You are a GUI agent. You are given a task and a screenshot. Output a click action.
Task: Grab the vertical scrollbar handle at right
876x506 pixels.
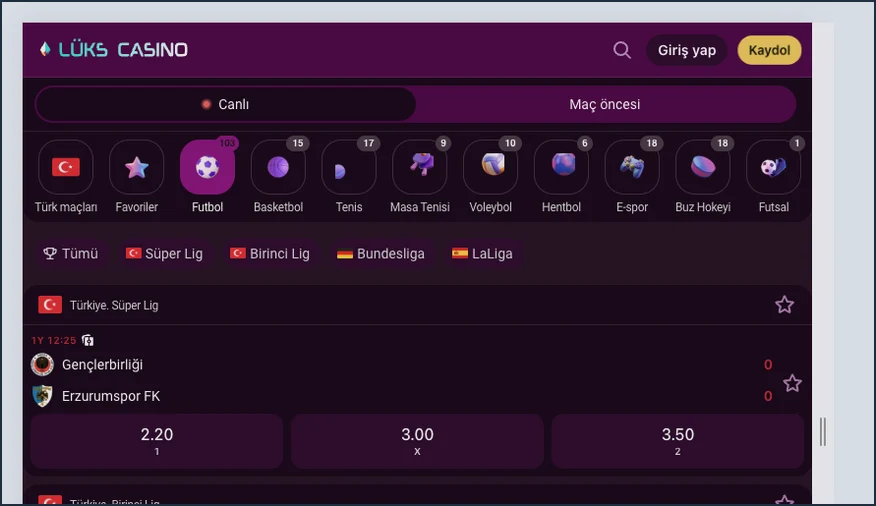(822, 431)
